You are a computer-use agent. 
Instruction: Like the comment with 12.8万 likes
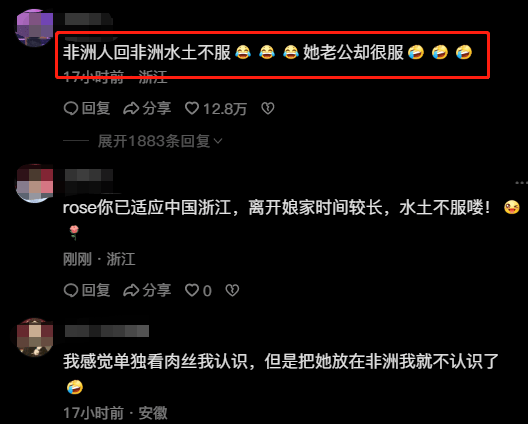(216, 108)
